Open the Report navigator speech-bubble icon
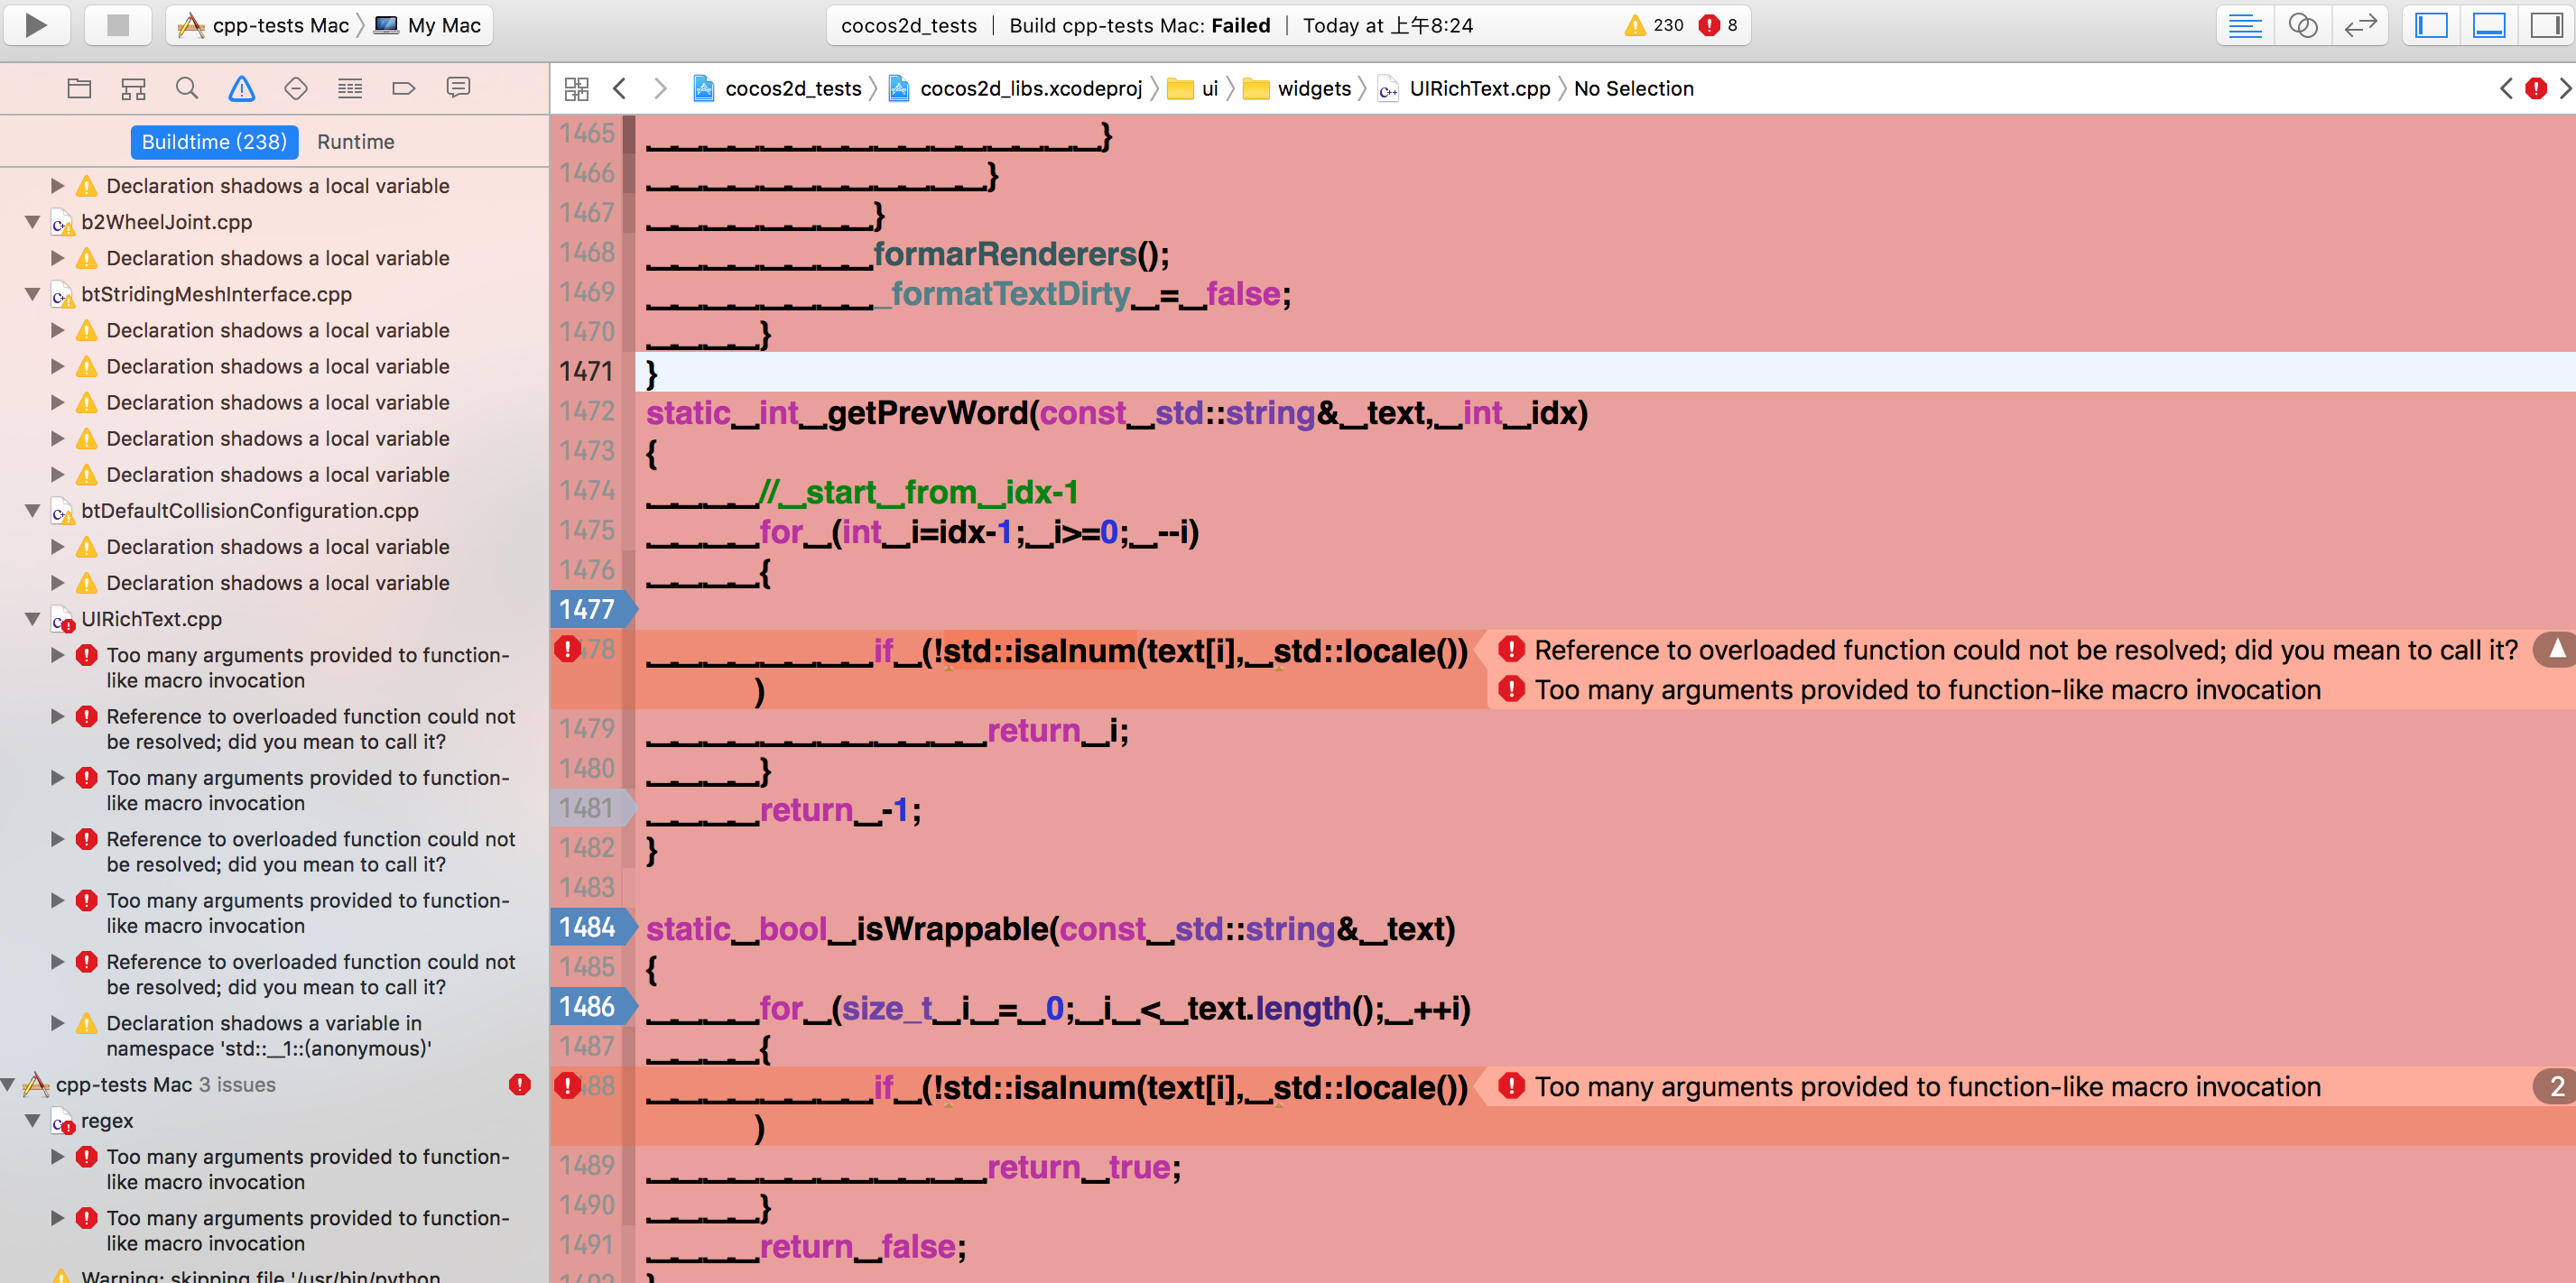 (458, 89)
